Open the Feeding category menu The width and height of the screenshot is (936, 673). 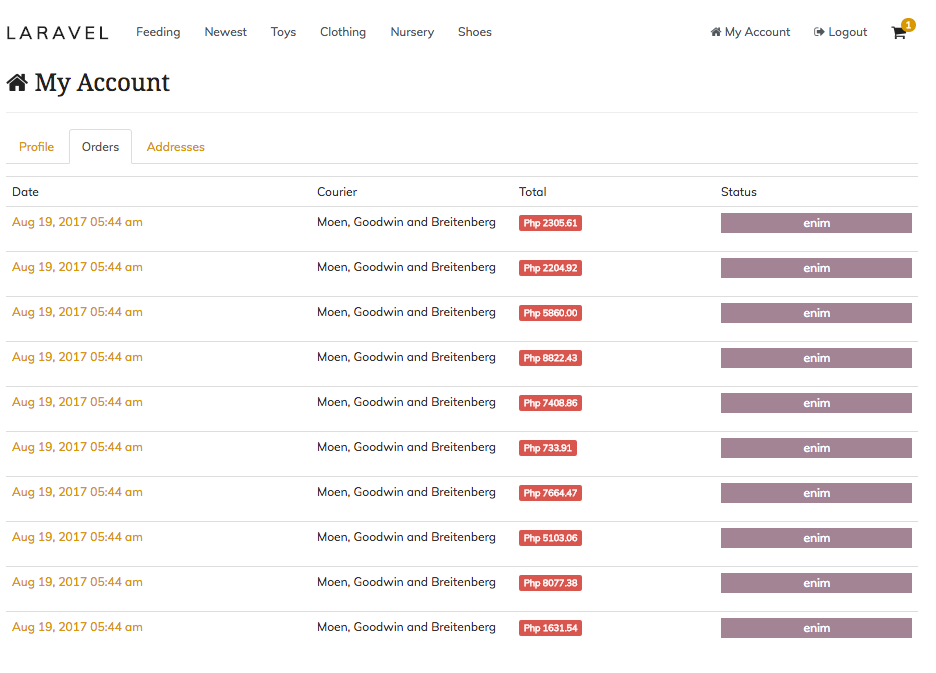(158, 32)
